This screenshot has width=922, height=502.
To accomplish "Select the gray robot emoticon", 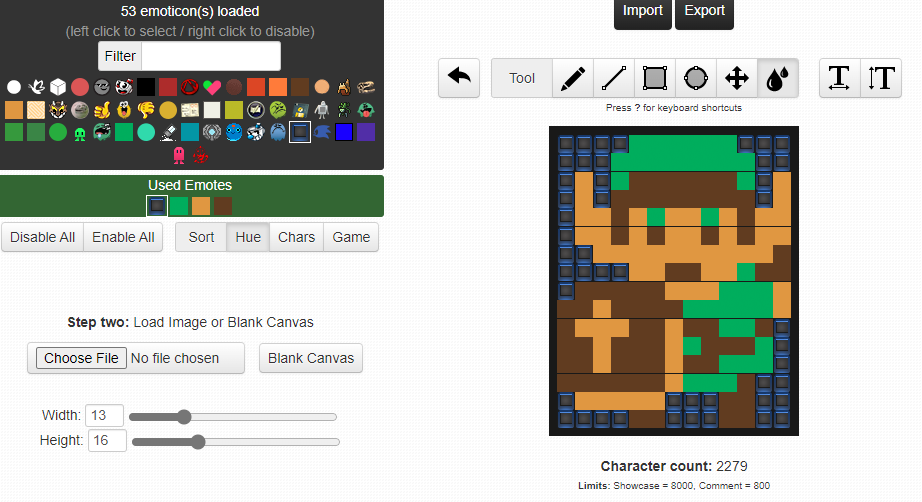I will (x=322, y=110).
